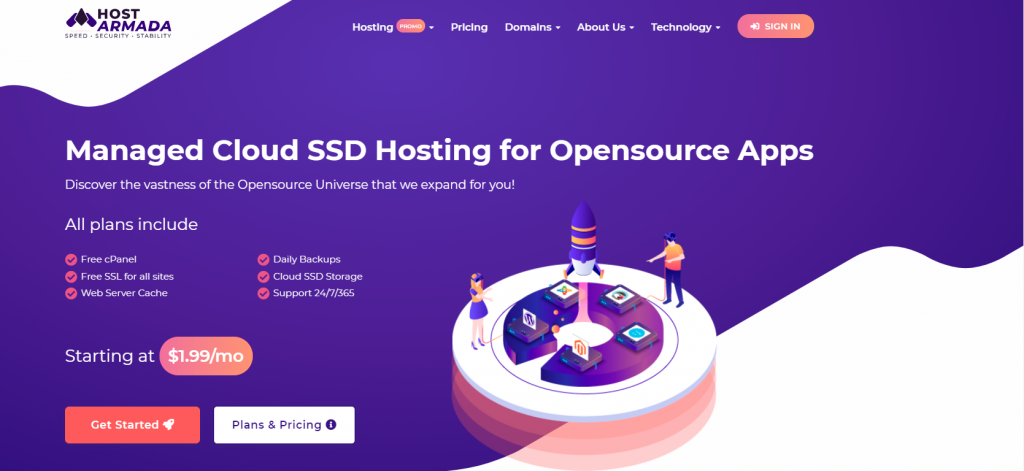Click the WordPress logo in the illustration

click(x=530, y=321)
